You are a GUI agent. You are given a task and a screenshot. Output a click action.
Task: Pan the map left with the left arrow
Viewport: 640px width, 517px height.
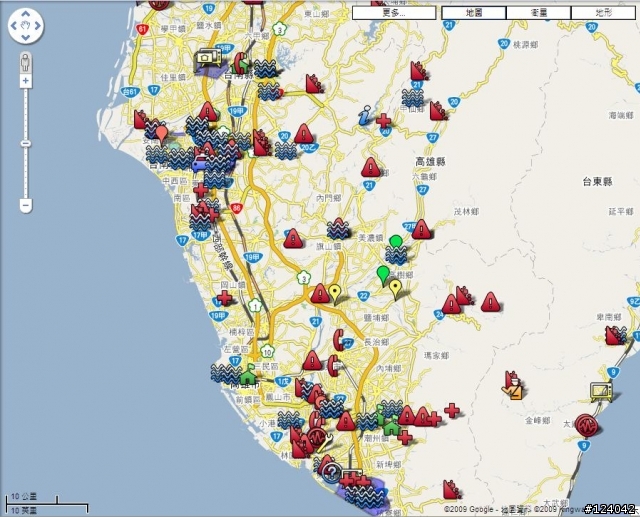point(14,26)
